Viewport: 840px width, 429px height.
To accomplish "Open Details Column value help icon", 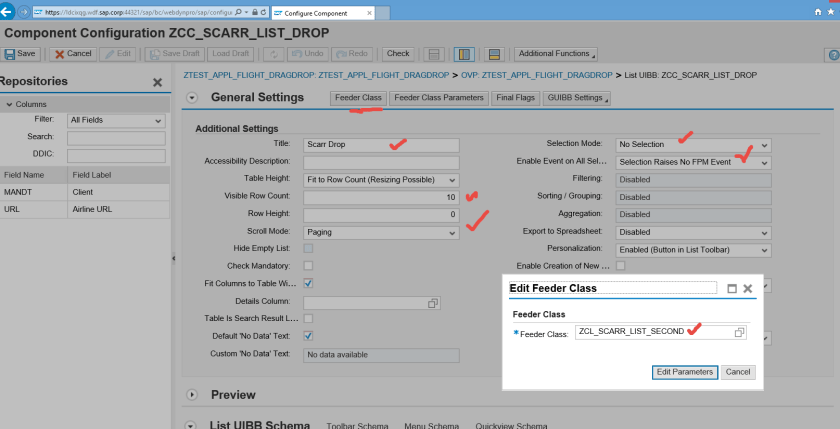I will pyautogui.click(x=433, y=304).
